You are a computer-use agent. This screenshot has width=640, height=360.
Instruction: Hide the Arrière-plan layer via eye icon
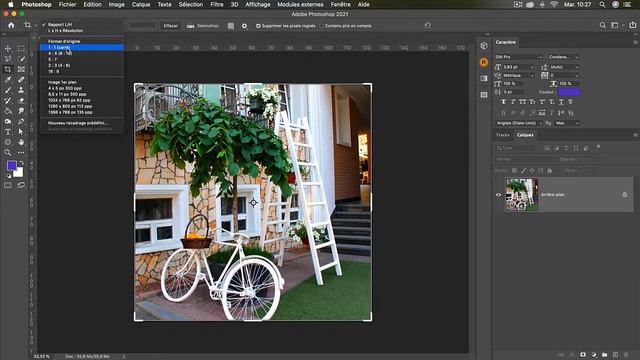tap(498, 195)
